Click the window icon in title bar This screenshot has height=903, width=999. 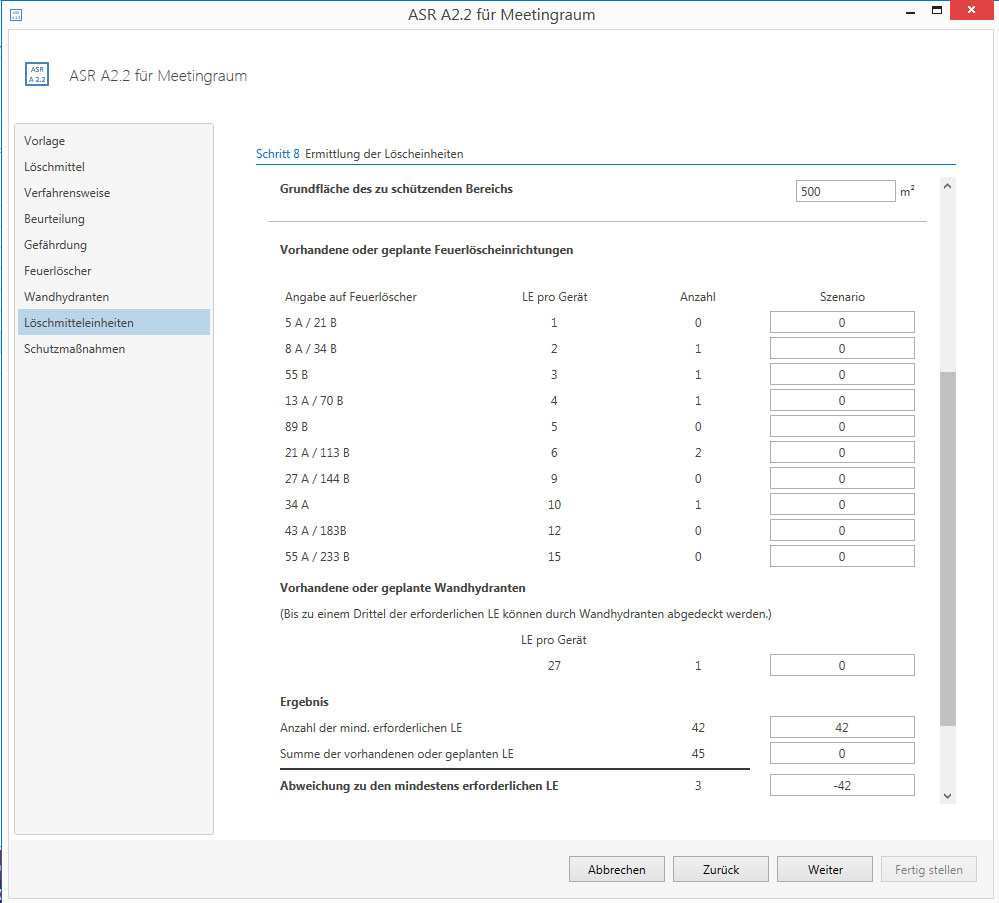tap(15, 14)
